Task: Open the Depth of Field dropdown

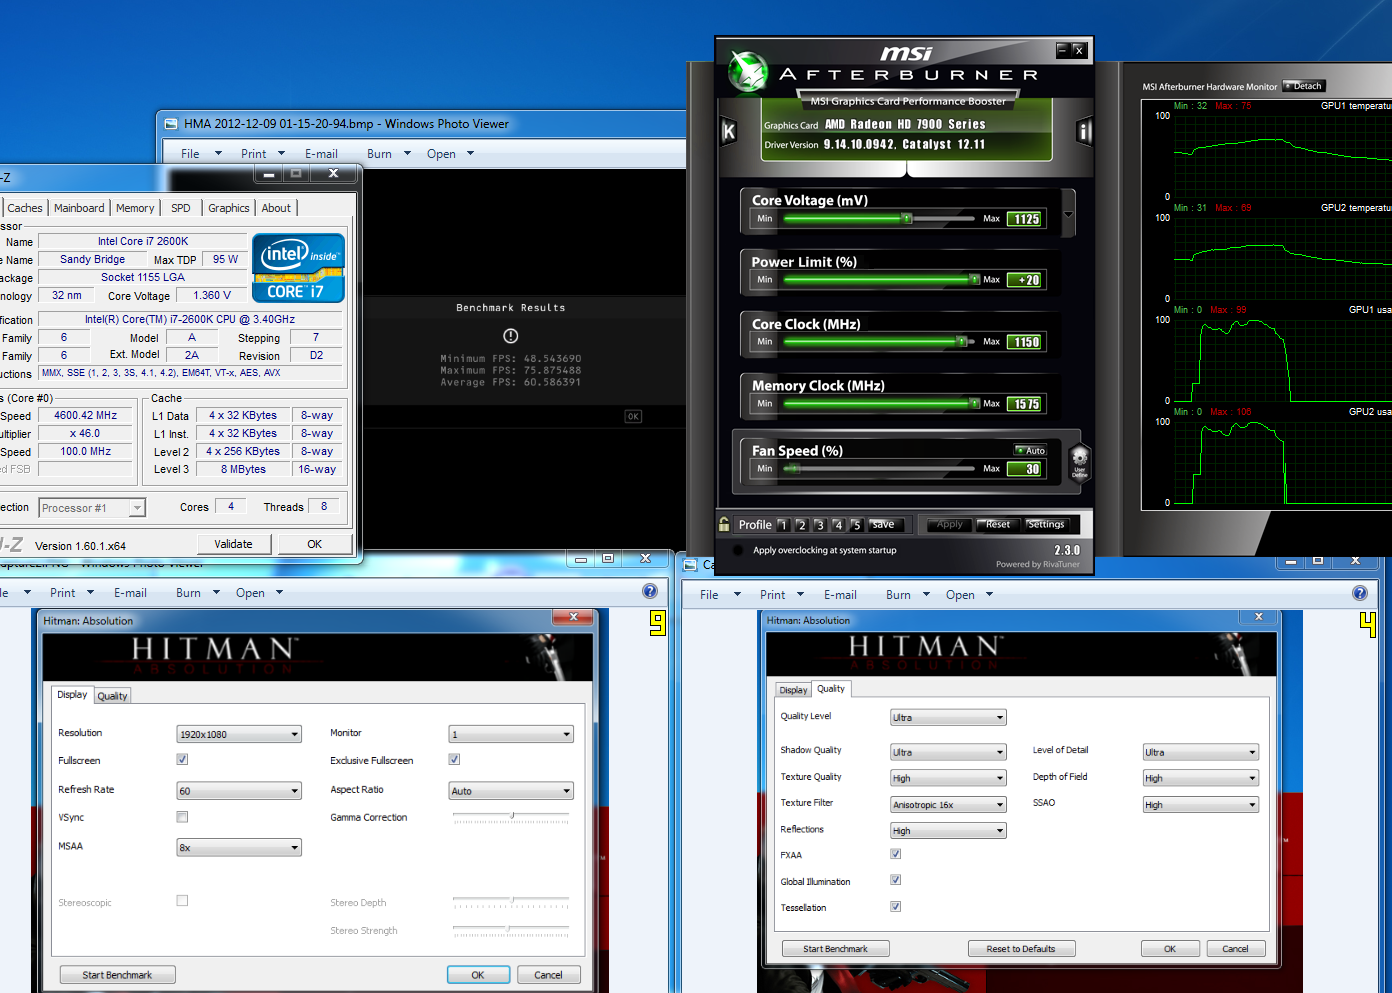Action: 1200,778
